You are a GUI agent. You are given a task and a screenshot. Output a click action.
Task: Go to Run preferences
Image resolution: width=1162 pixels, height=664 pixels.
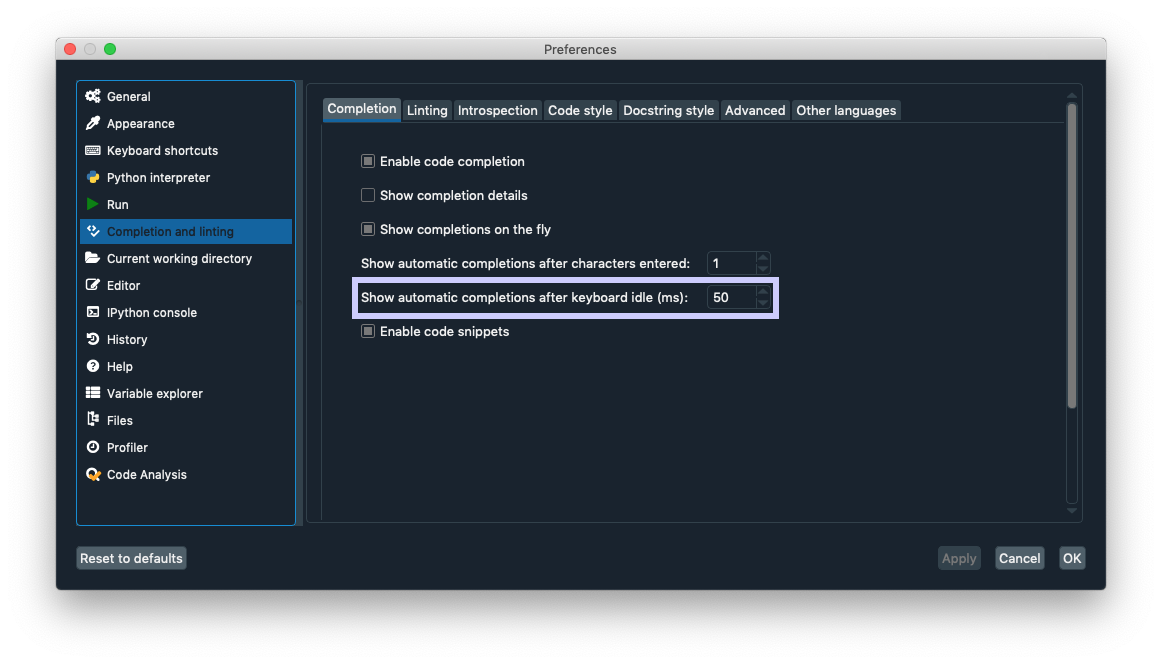(x=186, y=204)
